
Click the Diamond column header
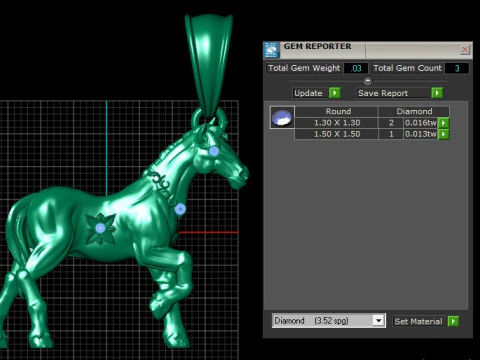414,111
